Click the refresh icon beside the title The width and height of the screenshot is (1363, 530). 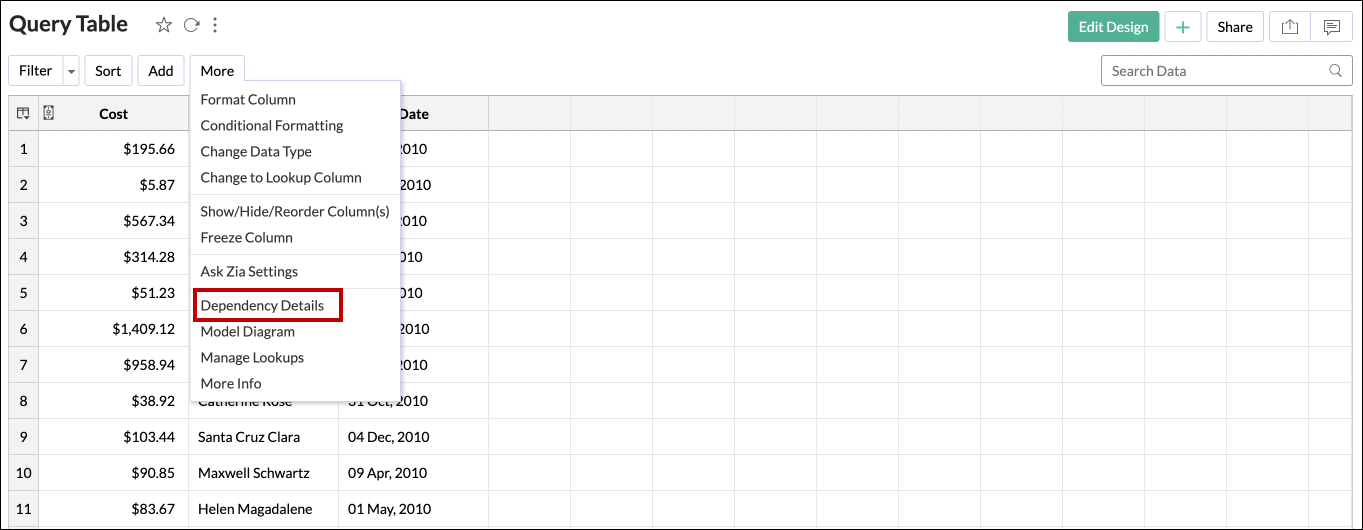(191, 26)
